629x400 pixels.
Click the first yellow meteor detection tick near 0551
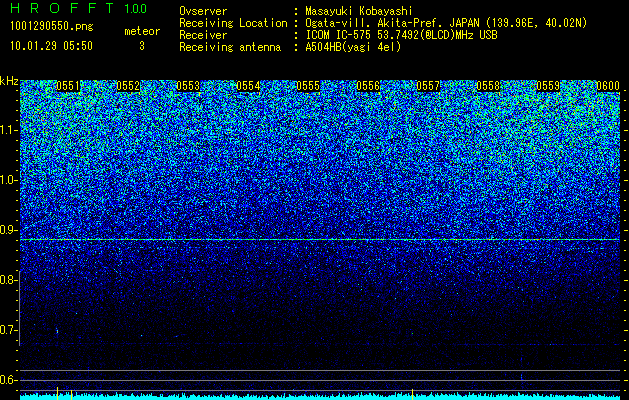tap(57, 393)
